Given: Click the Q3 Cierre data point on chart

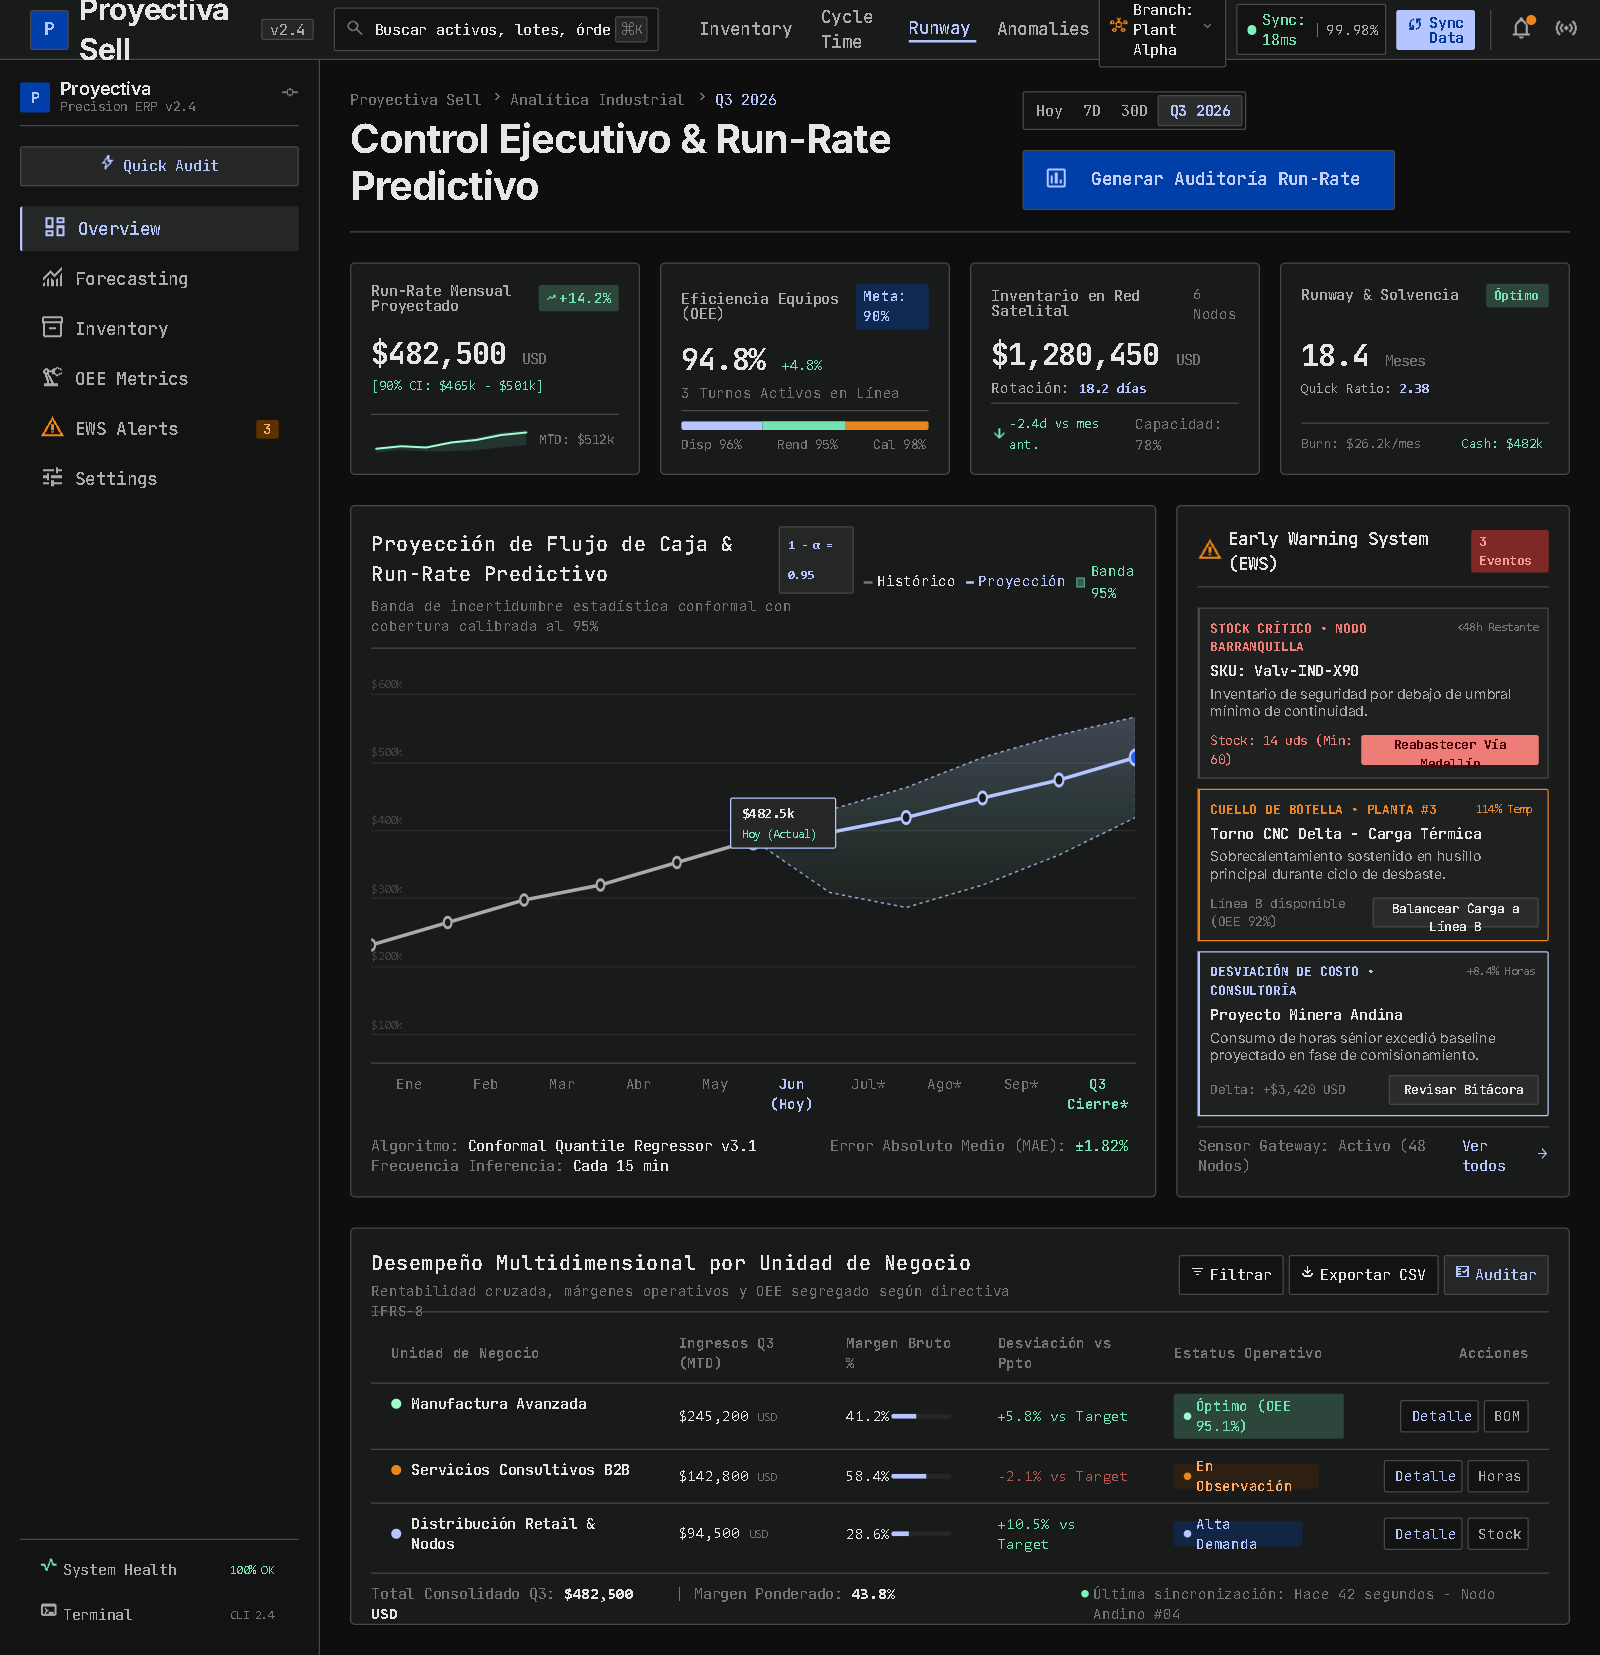Looking at the screenshot, I should (x=1133, y=757).
